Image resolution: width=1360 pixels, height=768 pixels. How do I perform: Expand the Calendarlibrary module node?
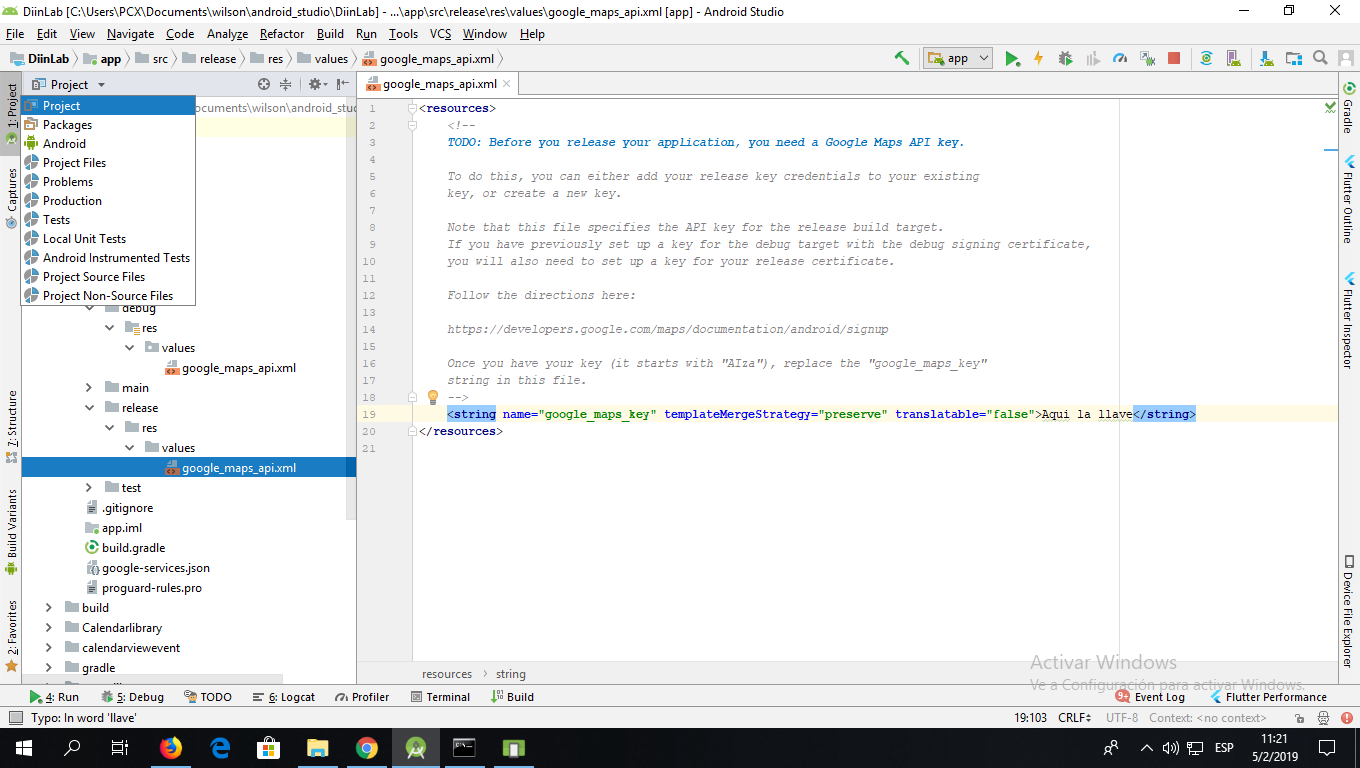pos(49,628)
